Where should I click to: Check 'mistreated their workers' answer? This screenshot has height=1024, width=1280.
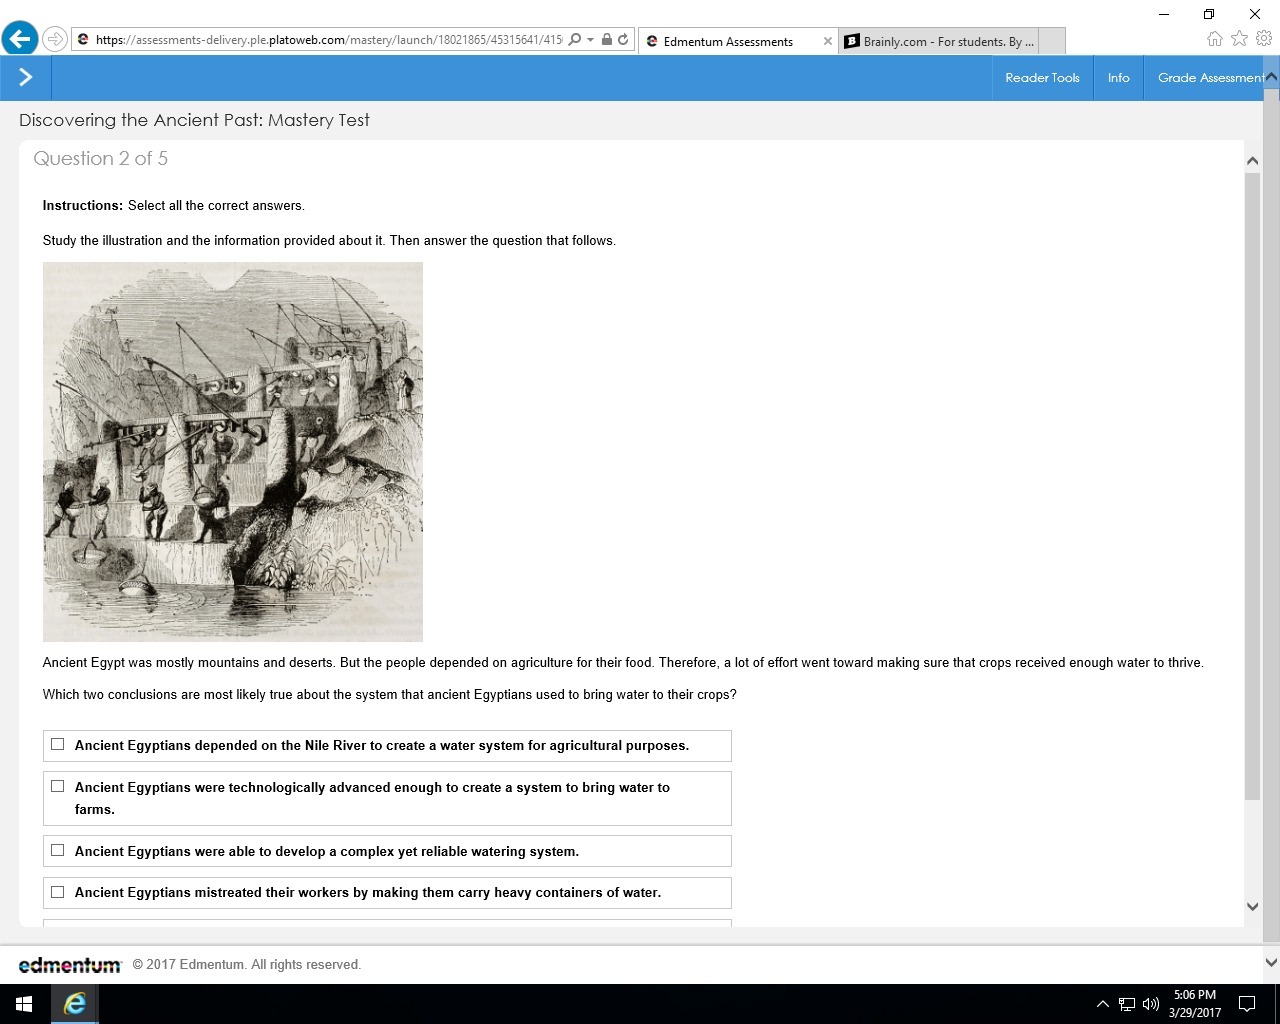click(x=57, y=891)
